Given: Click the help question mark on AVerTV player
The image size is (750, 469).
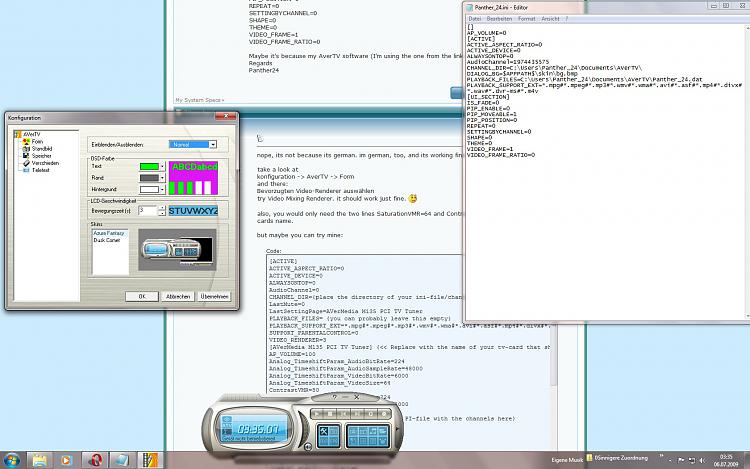Looking at the screenshot, I should click(x=334, y=397).
